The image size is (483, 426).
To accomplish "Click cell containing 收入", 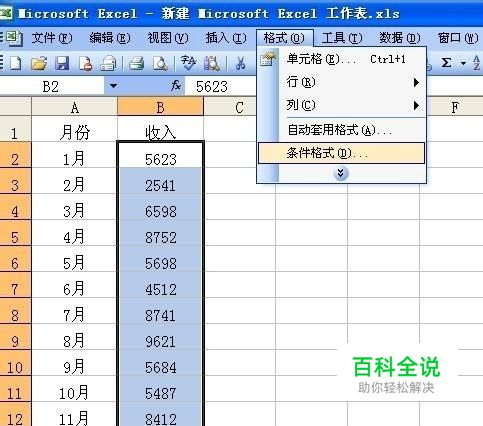I will coord(160,129).
